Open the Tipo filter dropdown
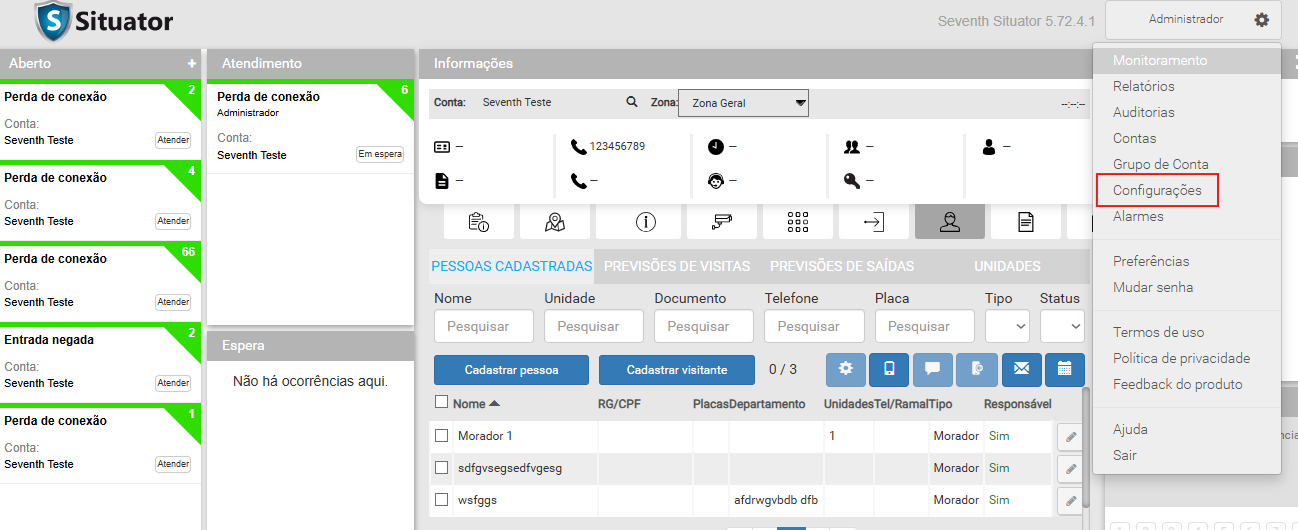 point(1007,326)
